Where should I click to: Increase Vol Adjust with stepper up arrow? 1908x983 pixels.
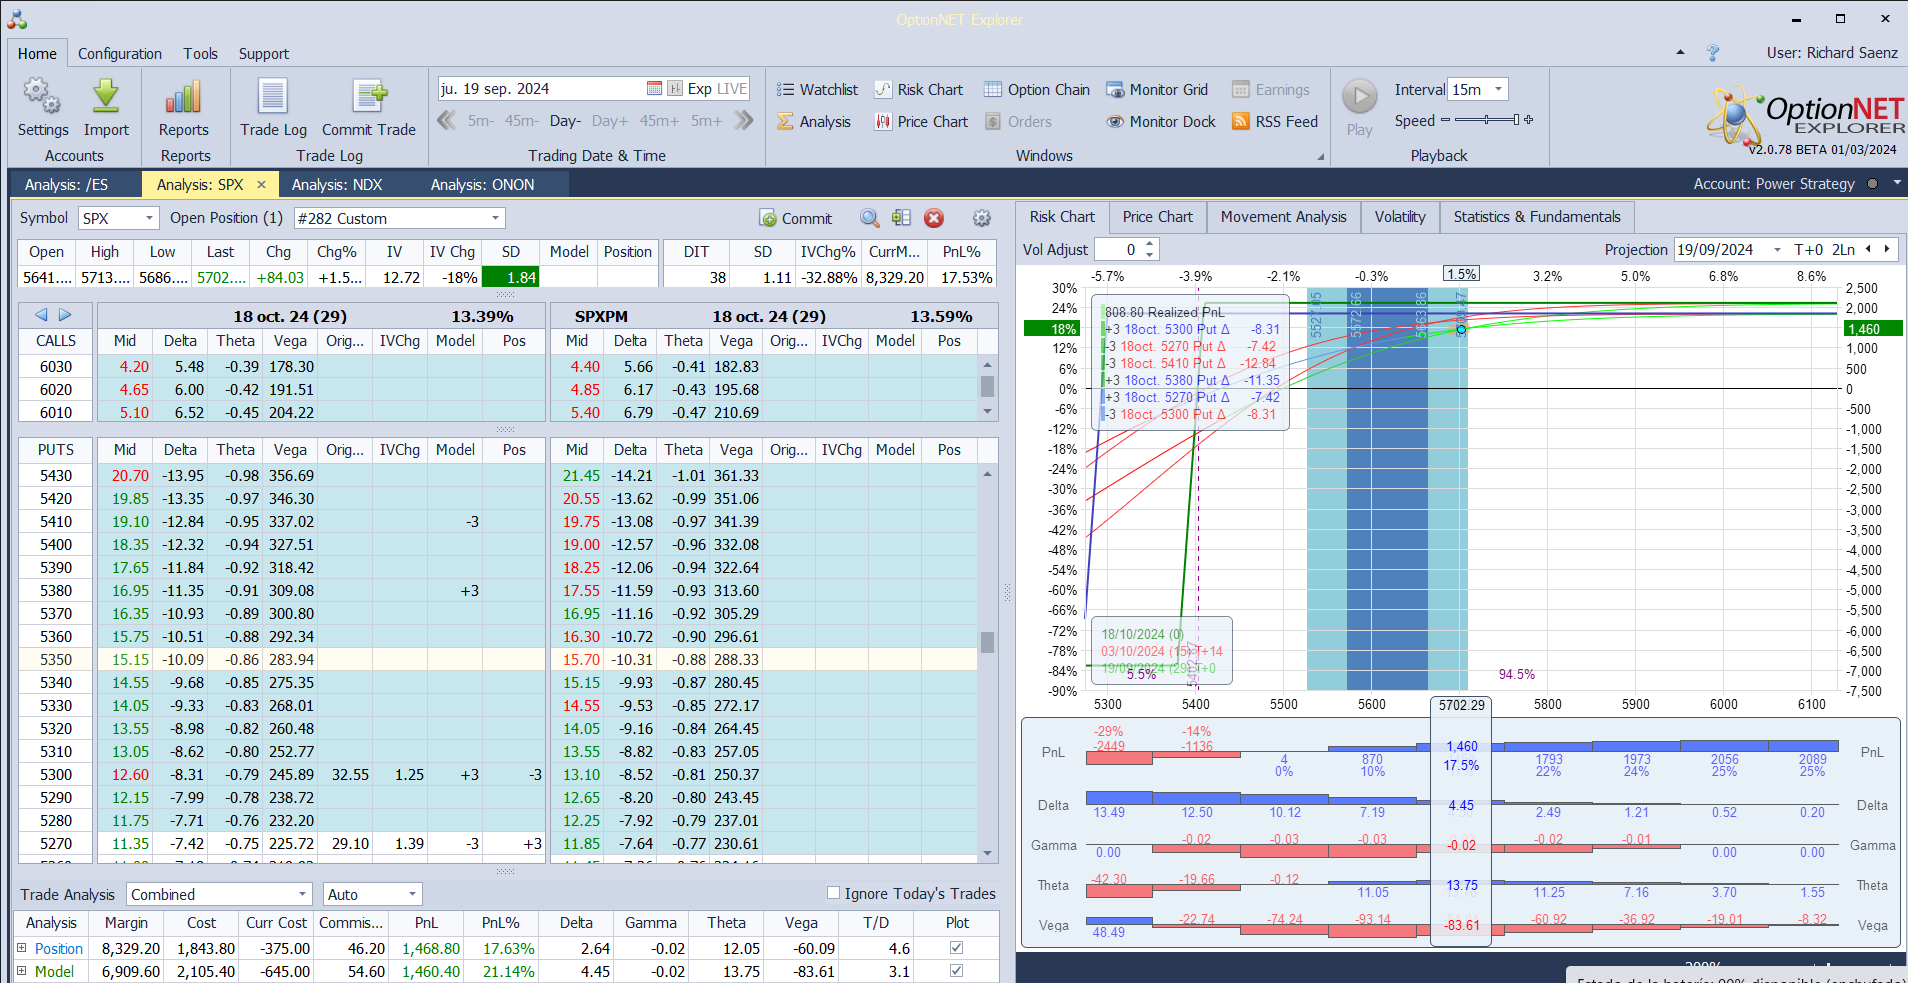(x=1150, y=244)
